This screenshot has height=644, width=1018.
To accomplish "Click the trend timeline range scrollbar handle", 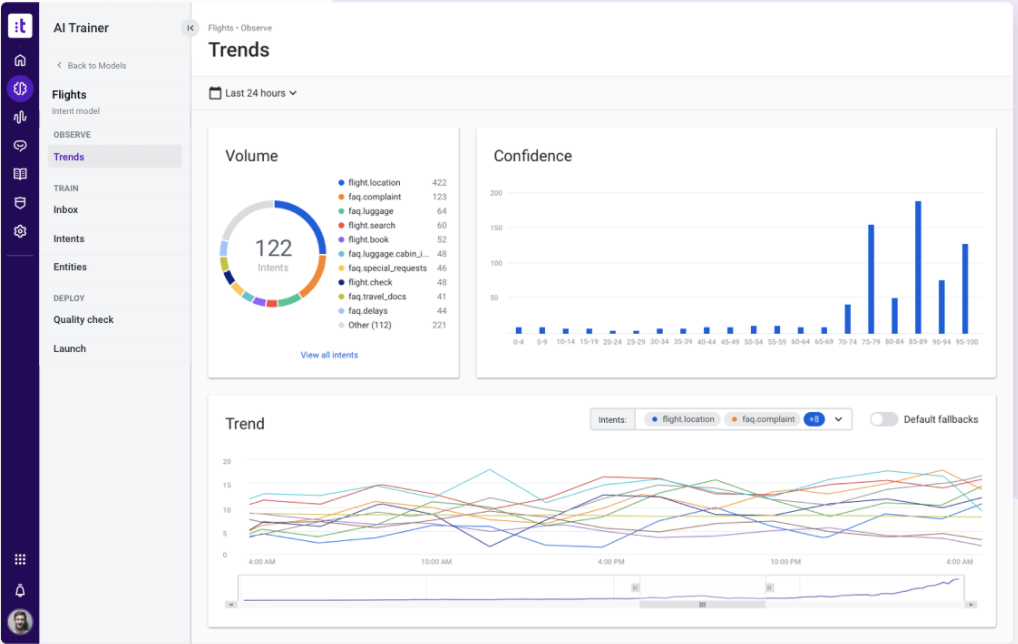I will click(x=702, y=604).
